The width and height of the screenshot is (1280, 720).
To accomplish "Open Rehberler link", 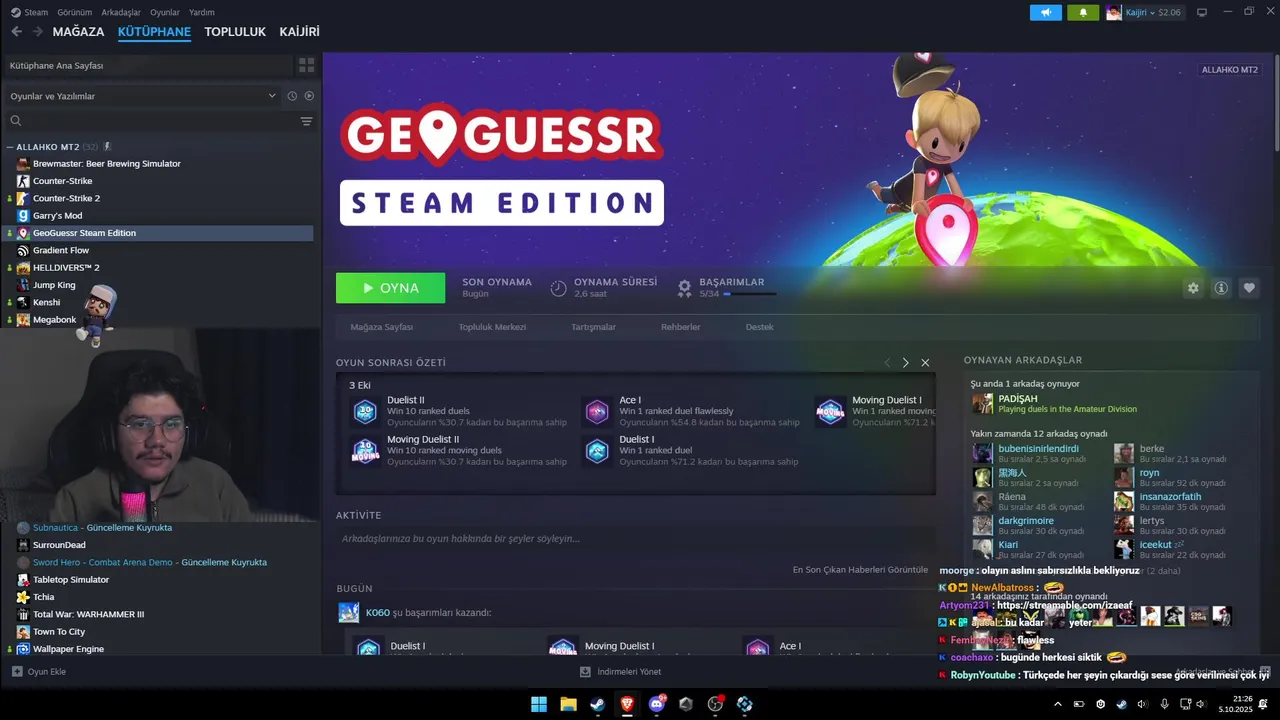I will tap(680, 327).
